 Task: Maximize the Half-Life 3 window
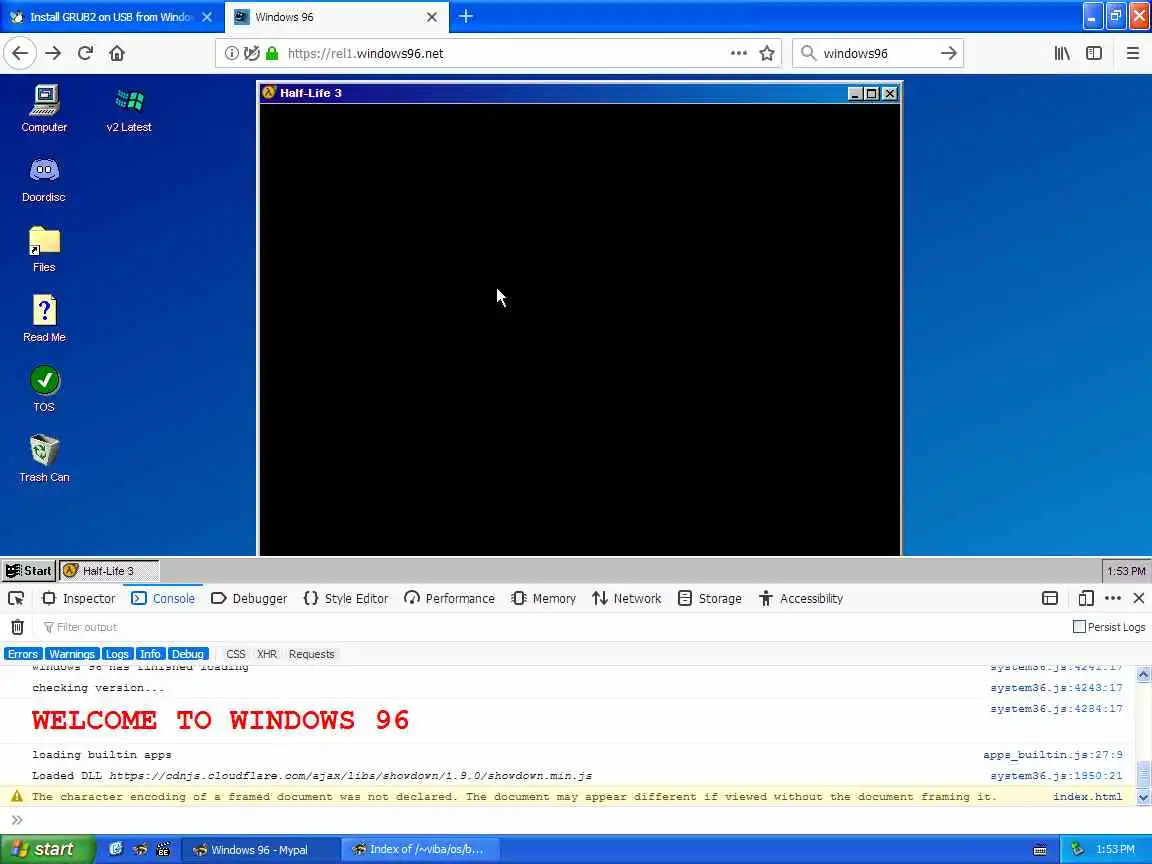pos(871,93)
